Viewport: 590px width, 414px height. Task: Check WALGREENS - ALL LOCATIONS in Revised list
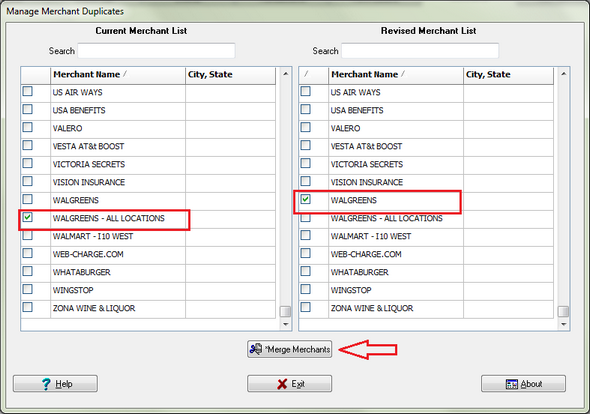point(306,218)
